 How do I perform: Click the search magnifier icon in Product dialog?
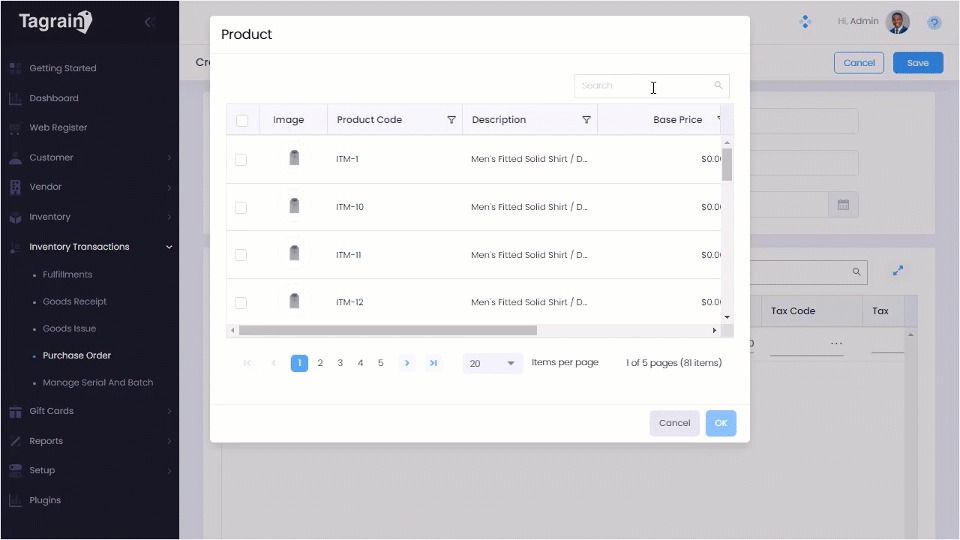point(718,86)
